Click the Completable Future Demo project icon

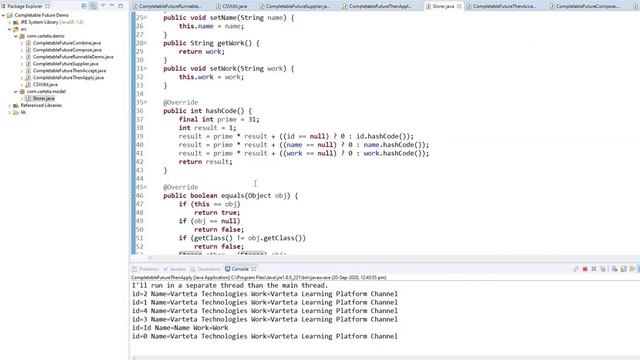(x=10, y=15)
